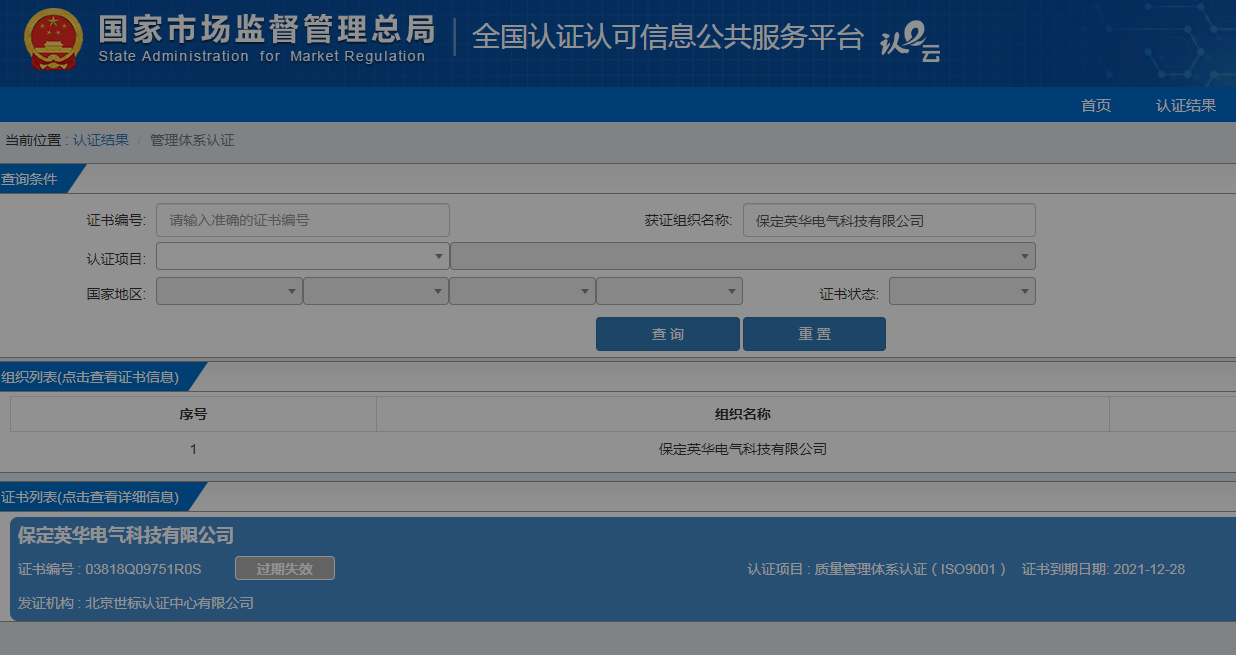The width and height of the screenshot is (1236, 655).
Task: Click the 组织名称 column header
Action: pyautogui.click(x=743, y=414)
